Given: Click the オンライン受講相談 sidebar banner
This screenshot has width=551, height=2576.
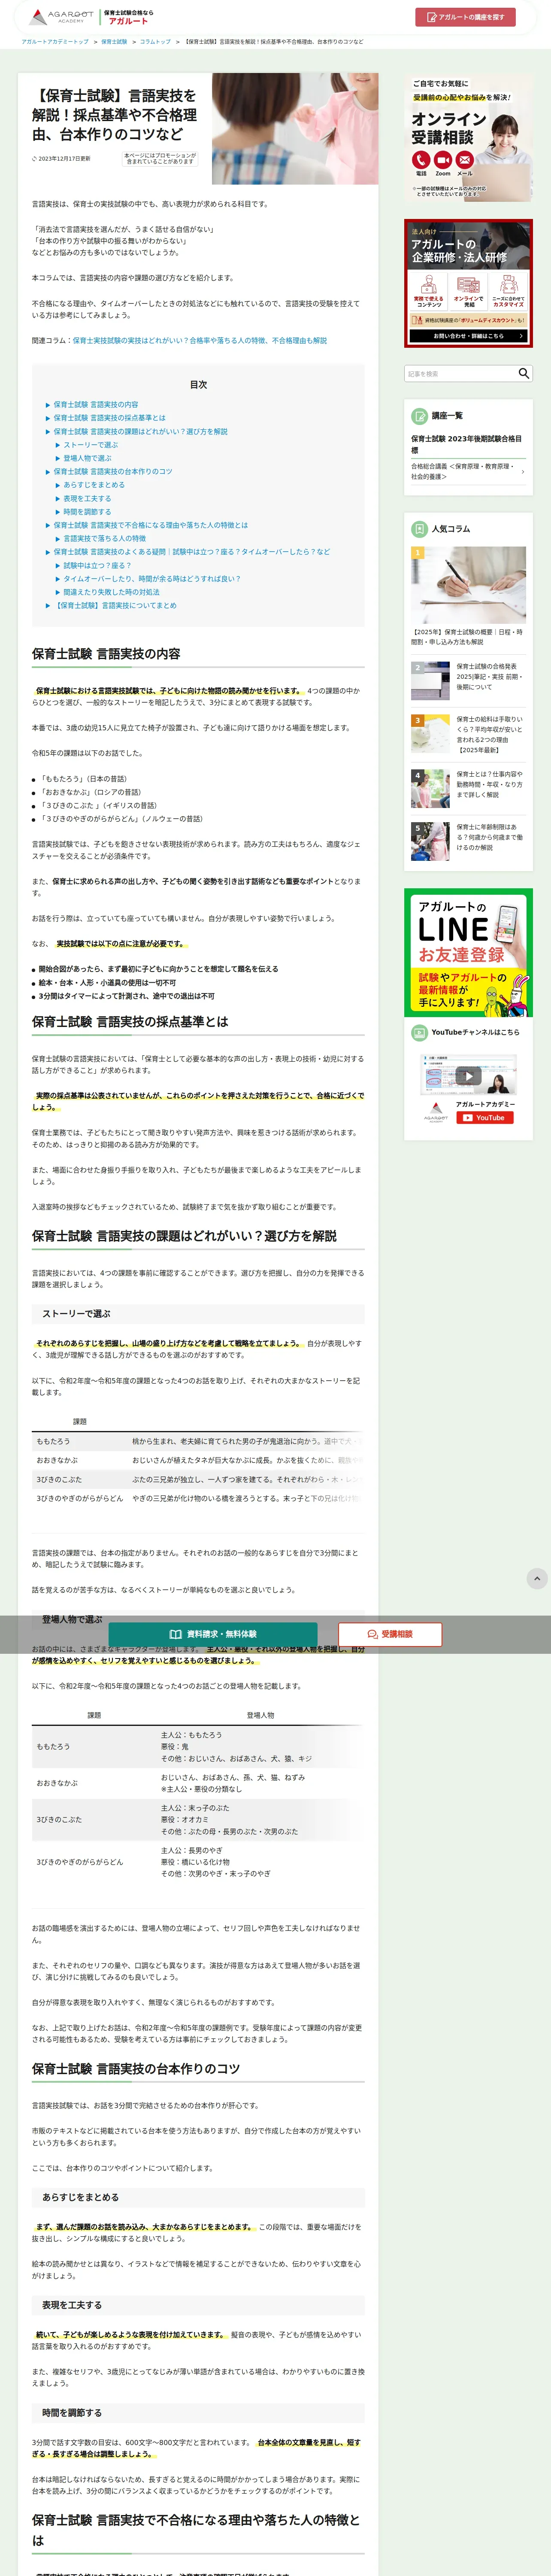Looking at the screenshot, I should 468,137.
